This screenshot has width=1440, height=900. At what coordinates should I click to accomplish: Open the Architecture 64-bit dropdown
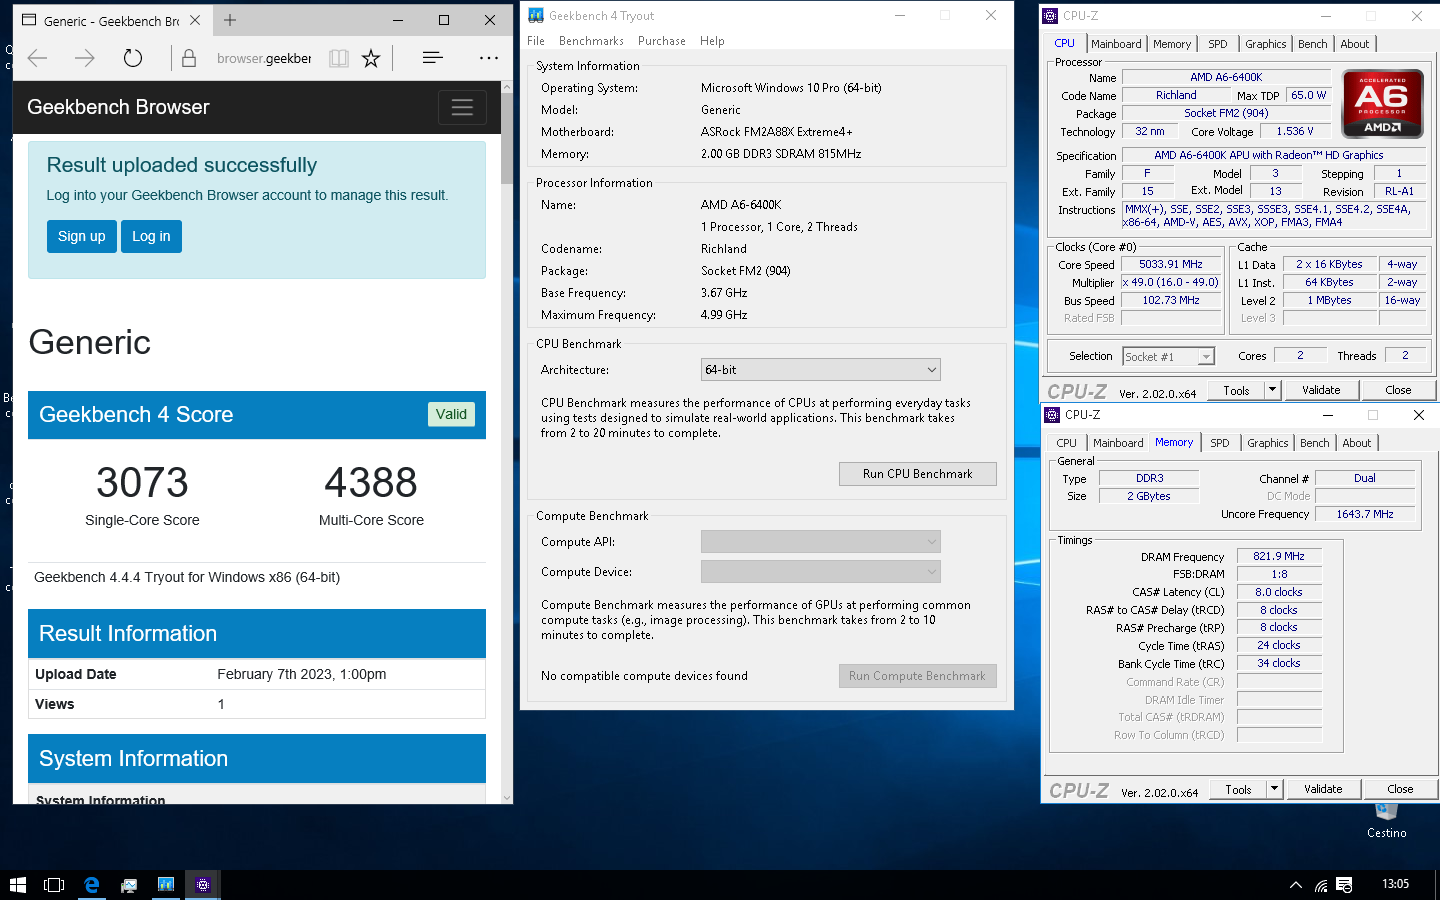pyautogui.click(x=821, y=370)
